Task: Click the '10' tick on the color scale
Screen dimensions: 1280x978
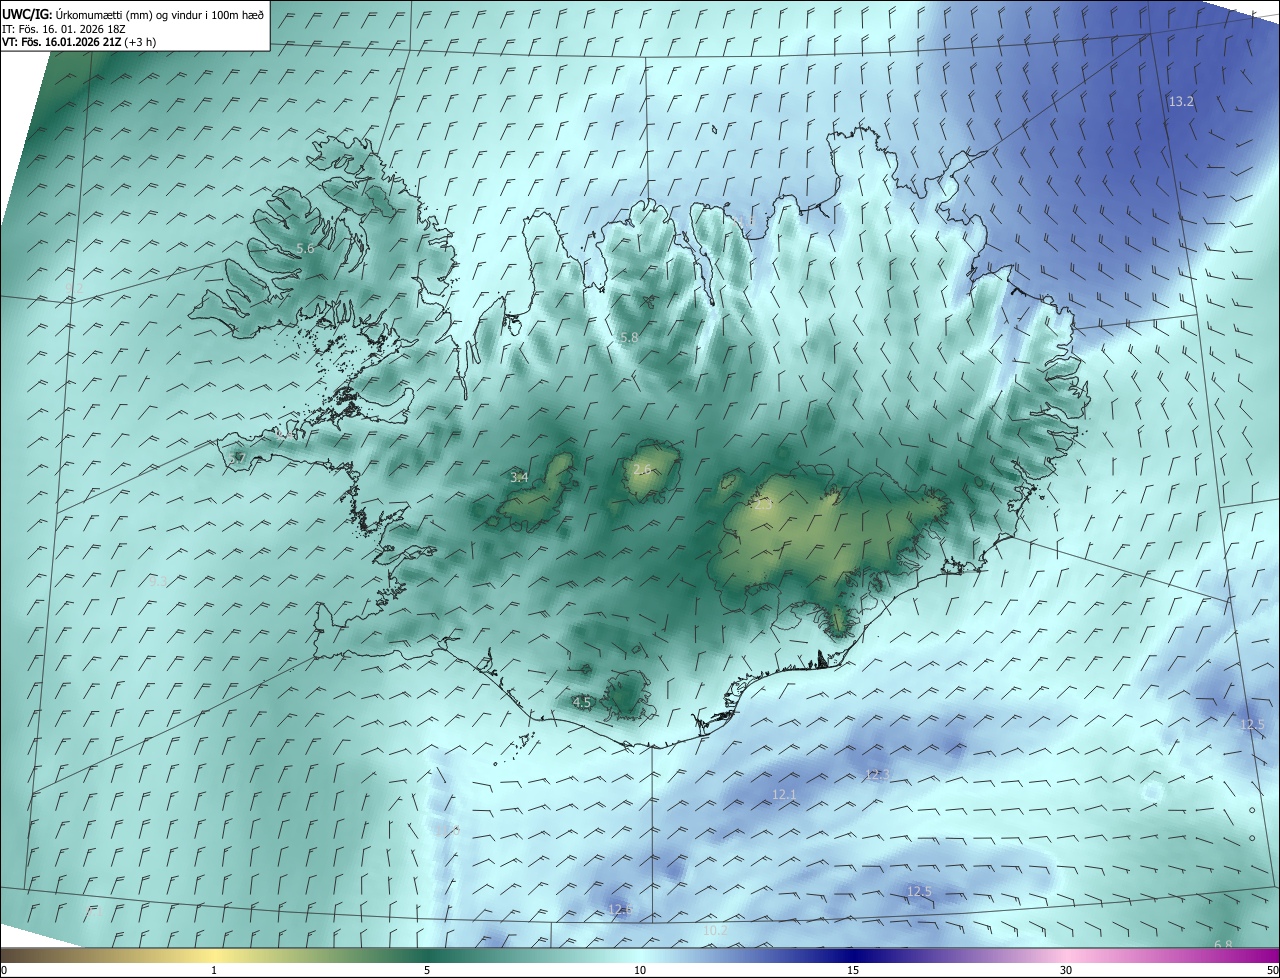Action: [640, 970]
